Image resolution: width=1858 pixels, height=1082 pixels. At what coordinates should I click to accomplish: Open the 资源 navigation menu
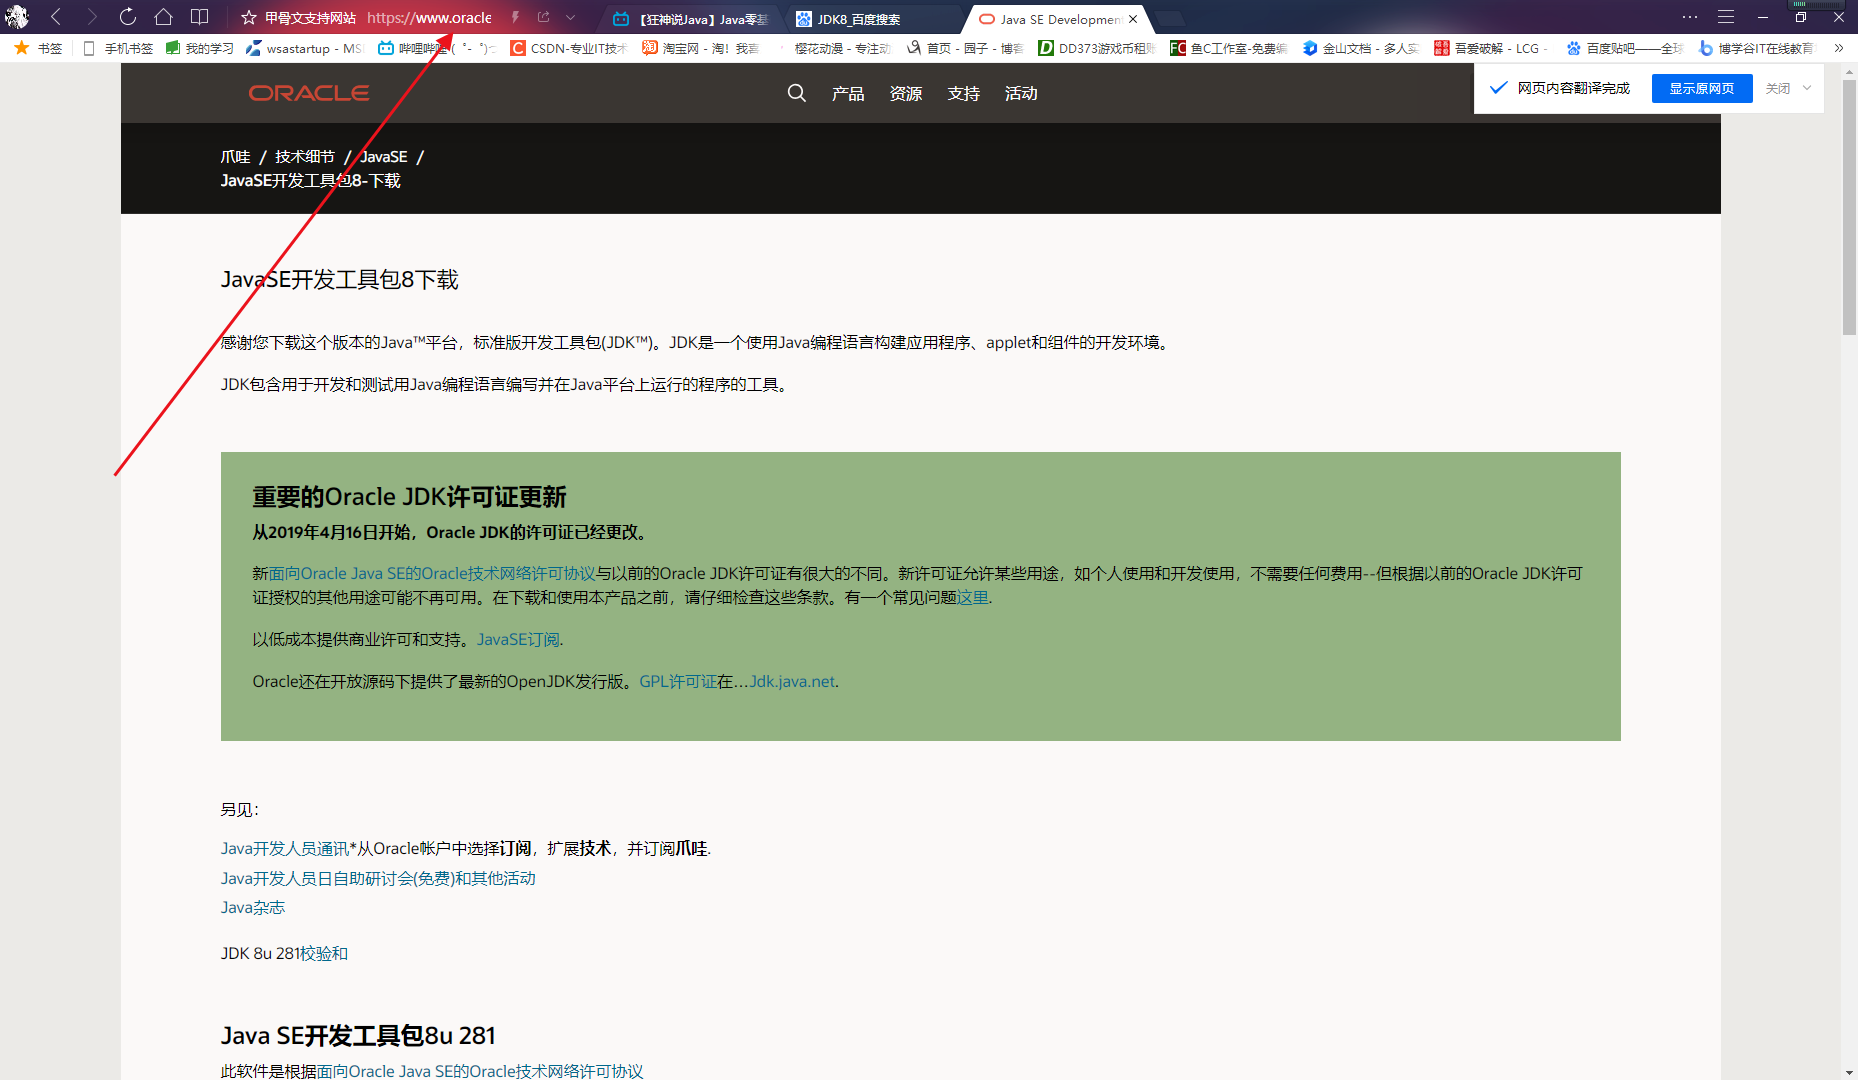(906, 93)
